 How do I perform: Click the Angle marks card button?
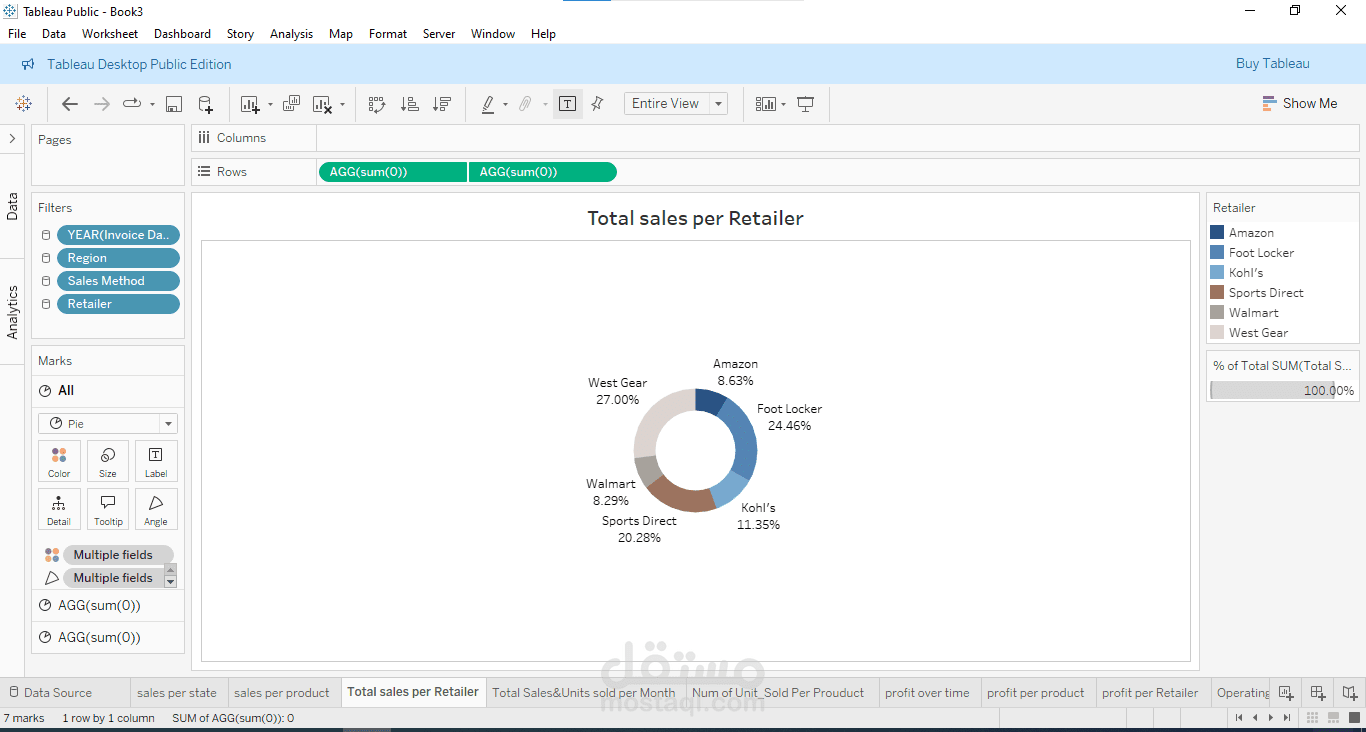pyautogui.click(x=156, y=509)
